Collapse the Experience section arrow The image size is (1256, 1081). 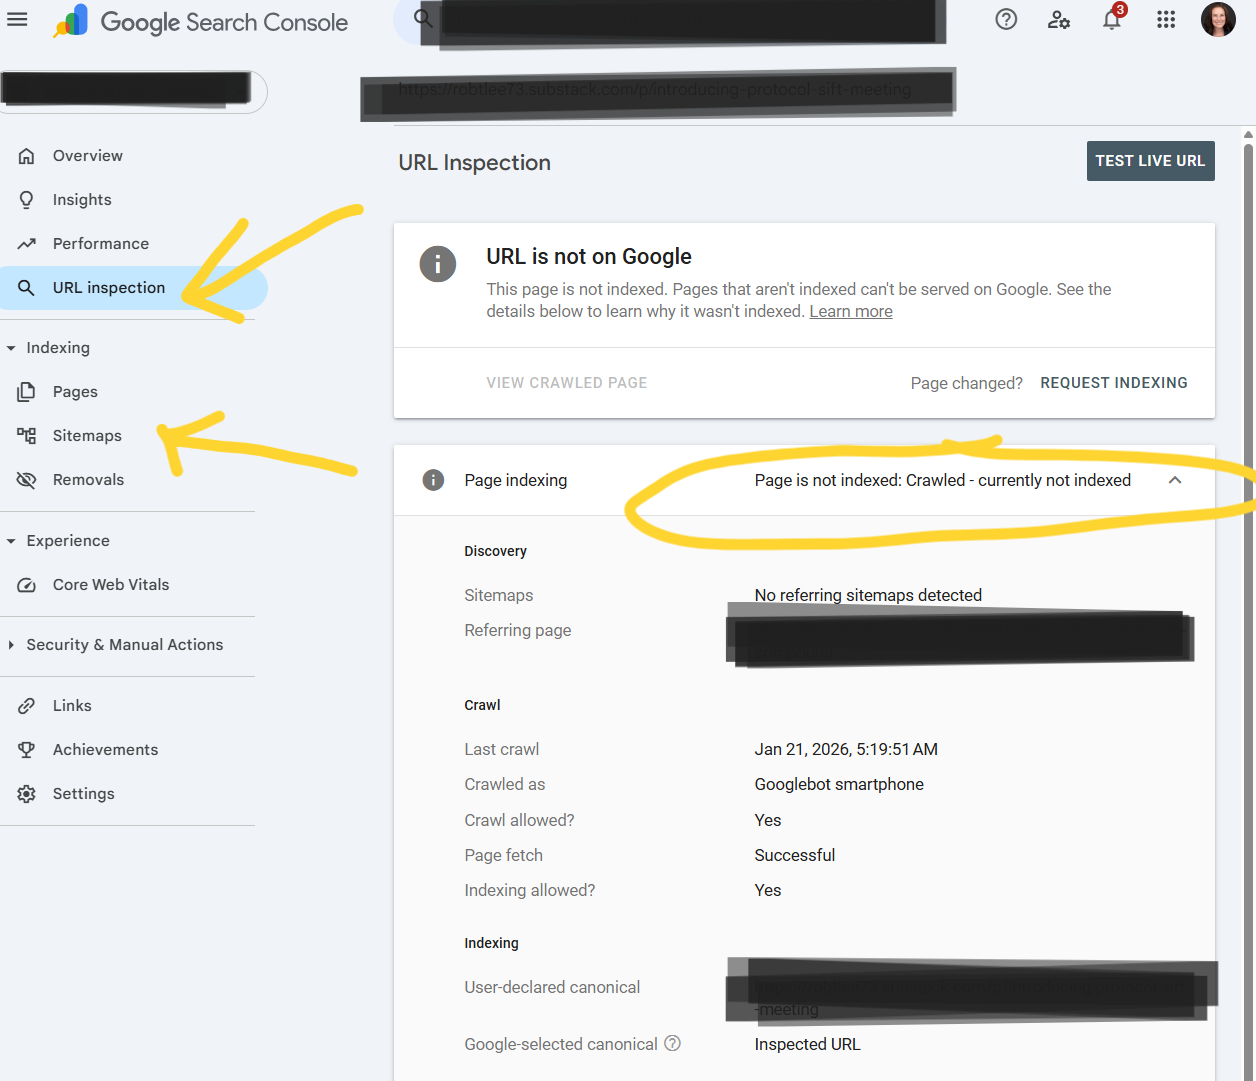pyautogui.click(x=11, y=541)
